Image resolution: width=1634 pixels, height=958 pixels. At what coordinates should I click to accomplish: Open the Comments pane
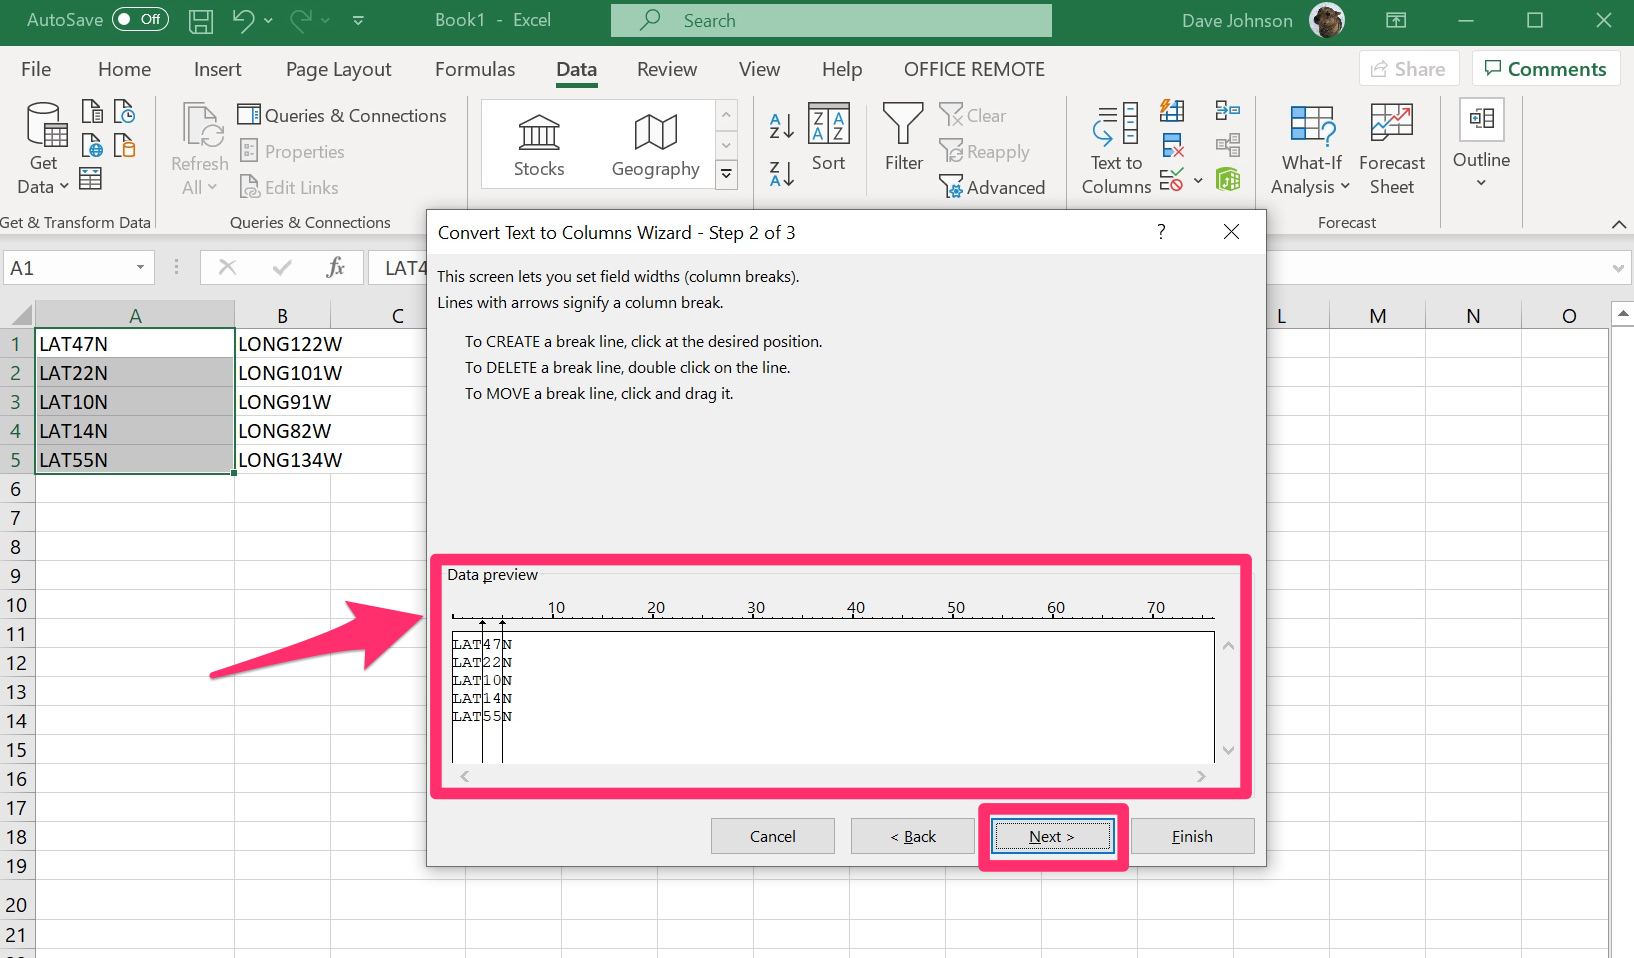(1545, 69)
